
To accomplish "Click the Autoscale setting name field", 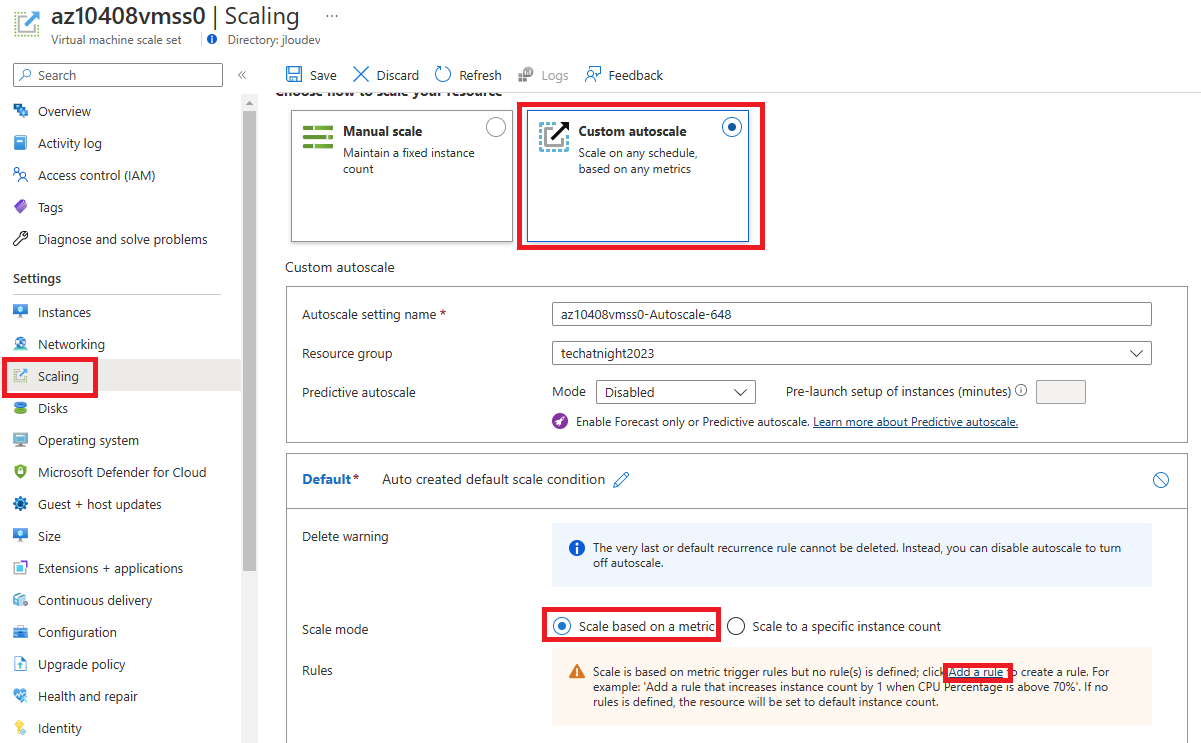I will point(851,314).
